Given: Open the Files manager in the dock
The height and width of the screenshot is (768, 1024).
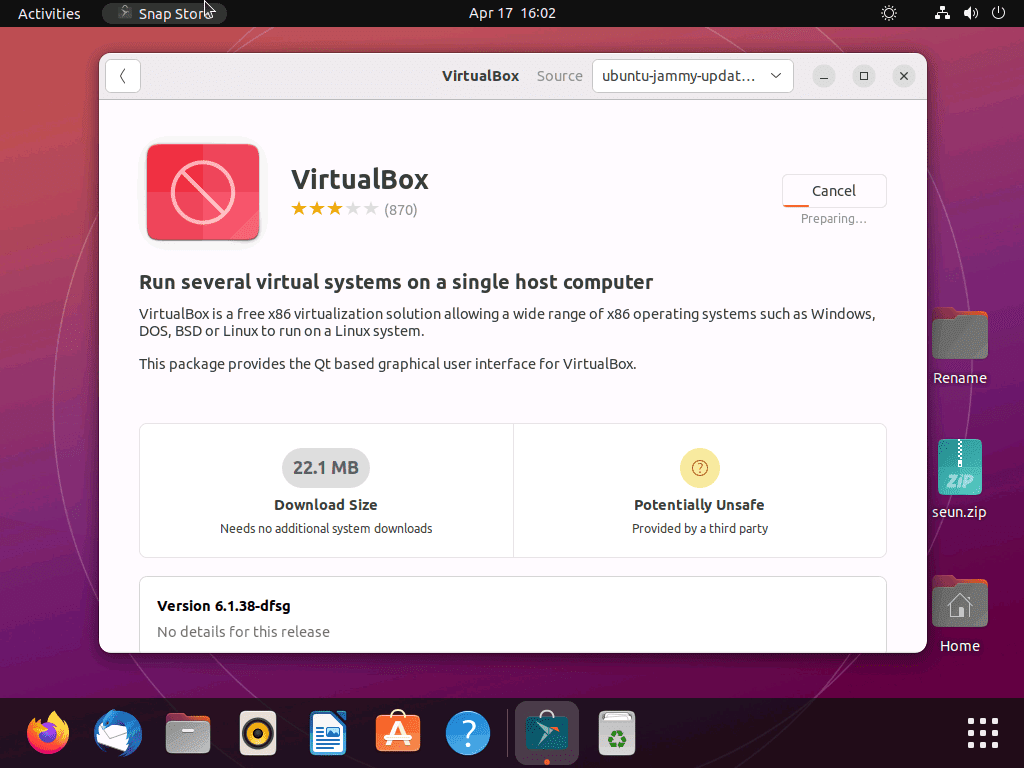Looking at the screenshot, I should click(188, 733).
